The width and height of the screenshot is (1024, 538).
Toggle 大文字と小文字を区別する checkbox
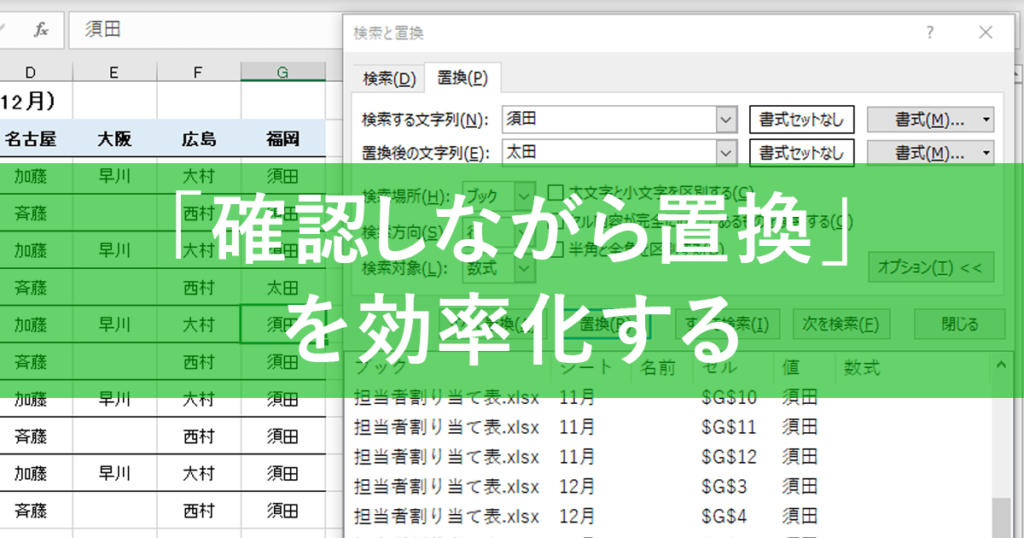click(556, 192)
